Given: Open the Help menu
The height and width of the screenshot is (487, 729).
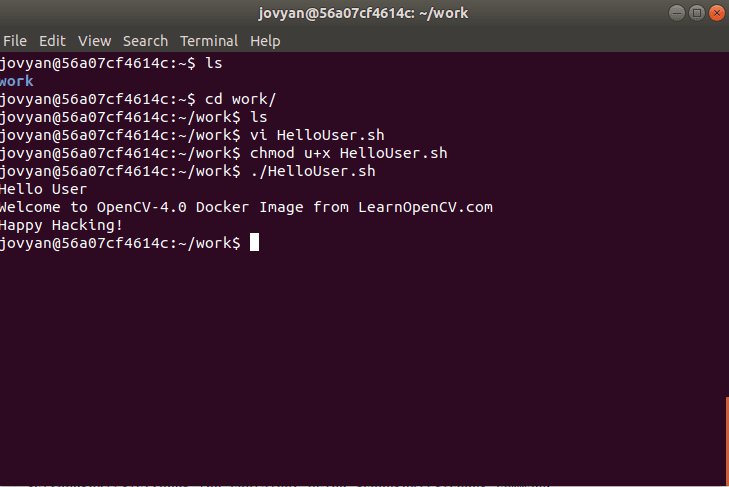Looking at the screenshot, I should point(265,41).
